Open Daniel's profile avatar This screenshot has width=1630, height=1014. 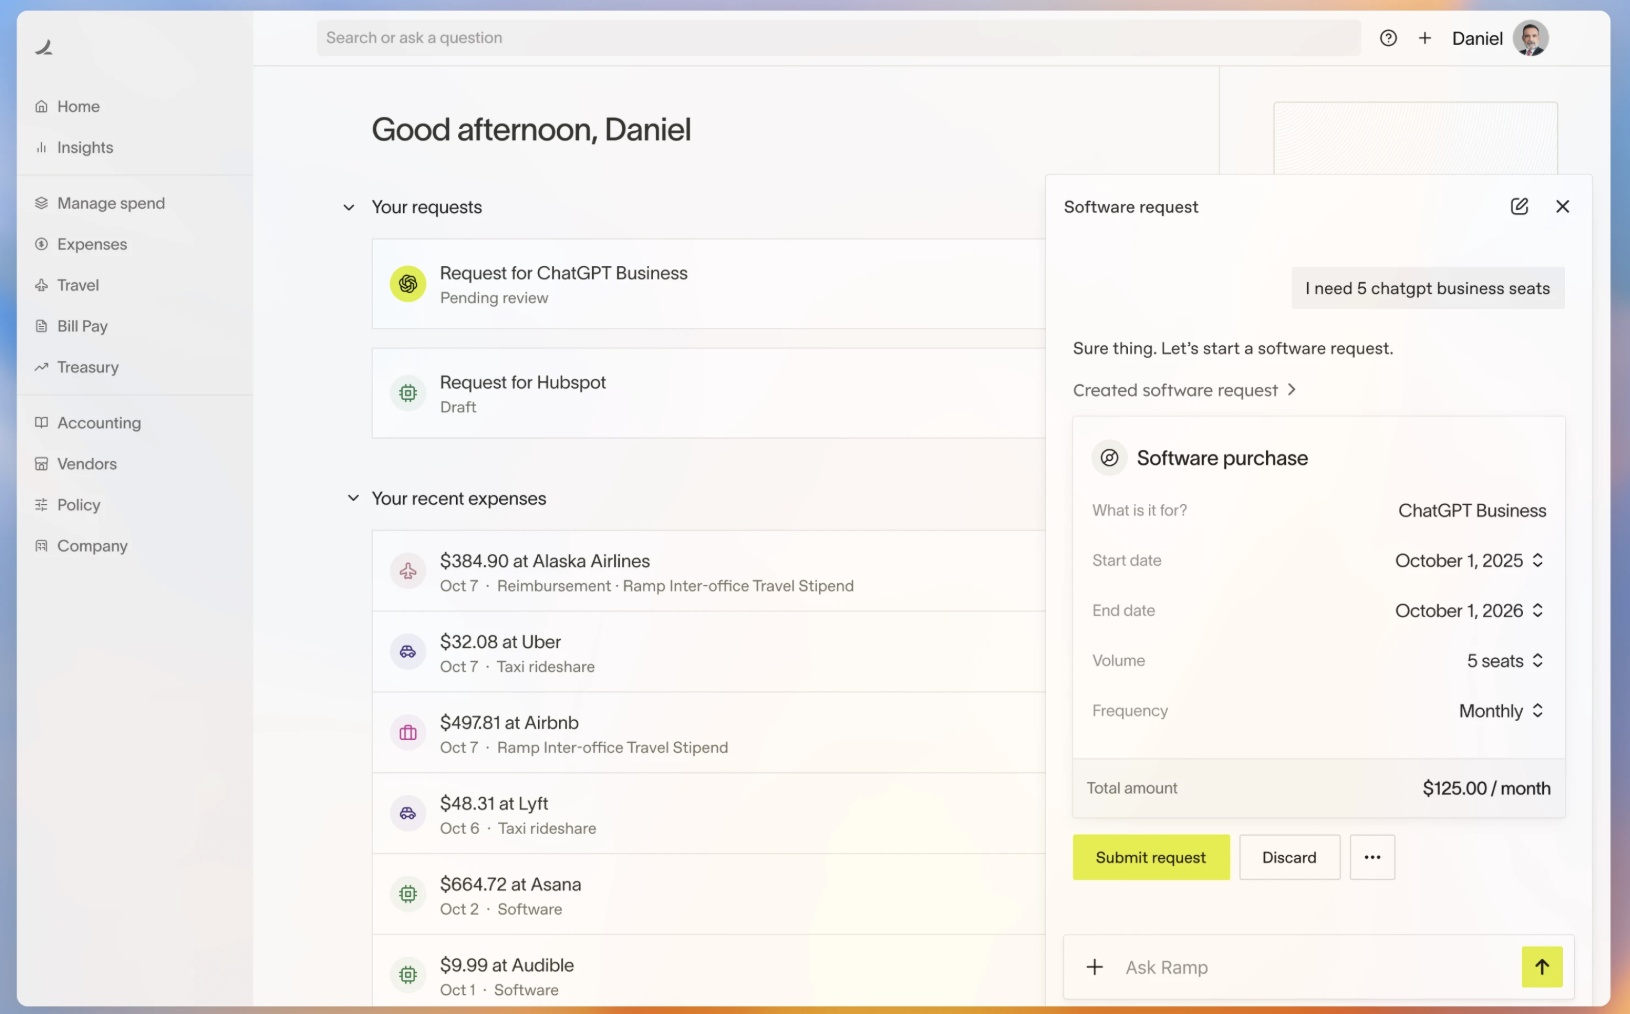click(1530, 38)
